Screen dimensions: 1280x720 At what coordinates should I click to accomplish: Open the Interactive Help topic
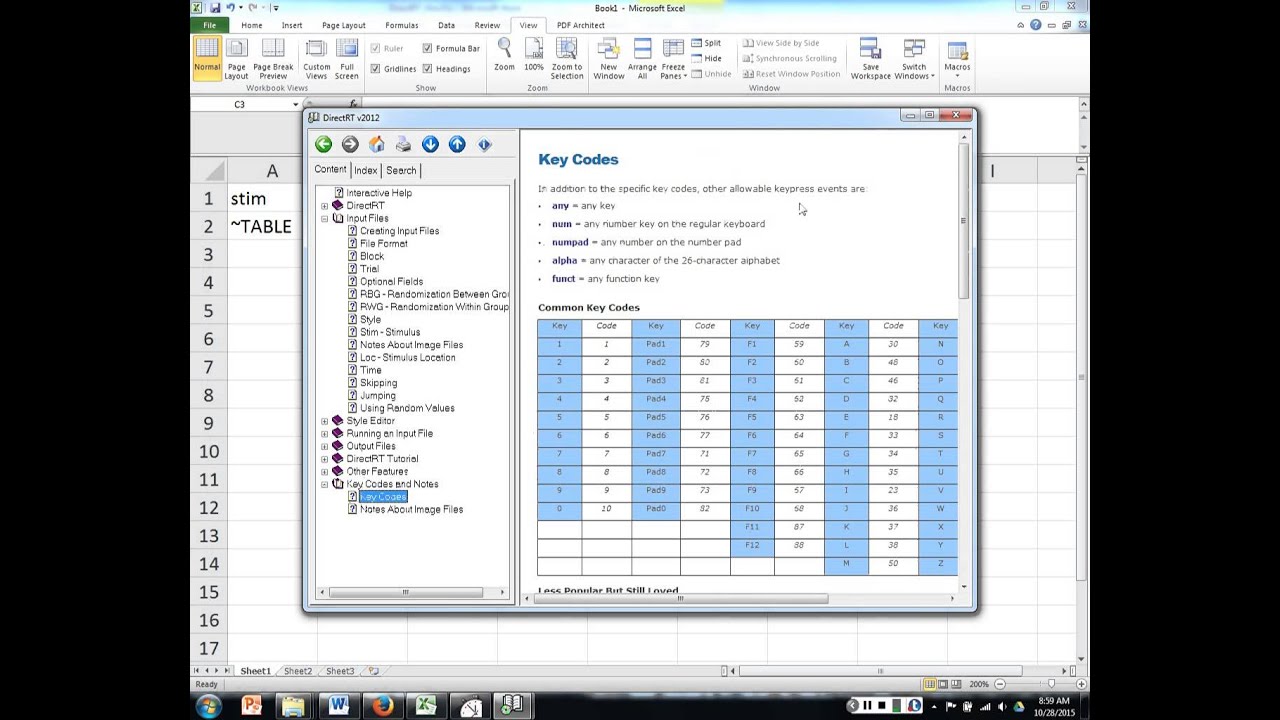pos(379,193)
